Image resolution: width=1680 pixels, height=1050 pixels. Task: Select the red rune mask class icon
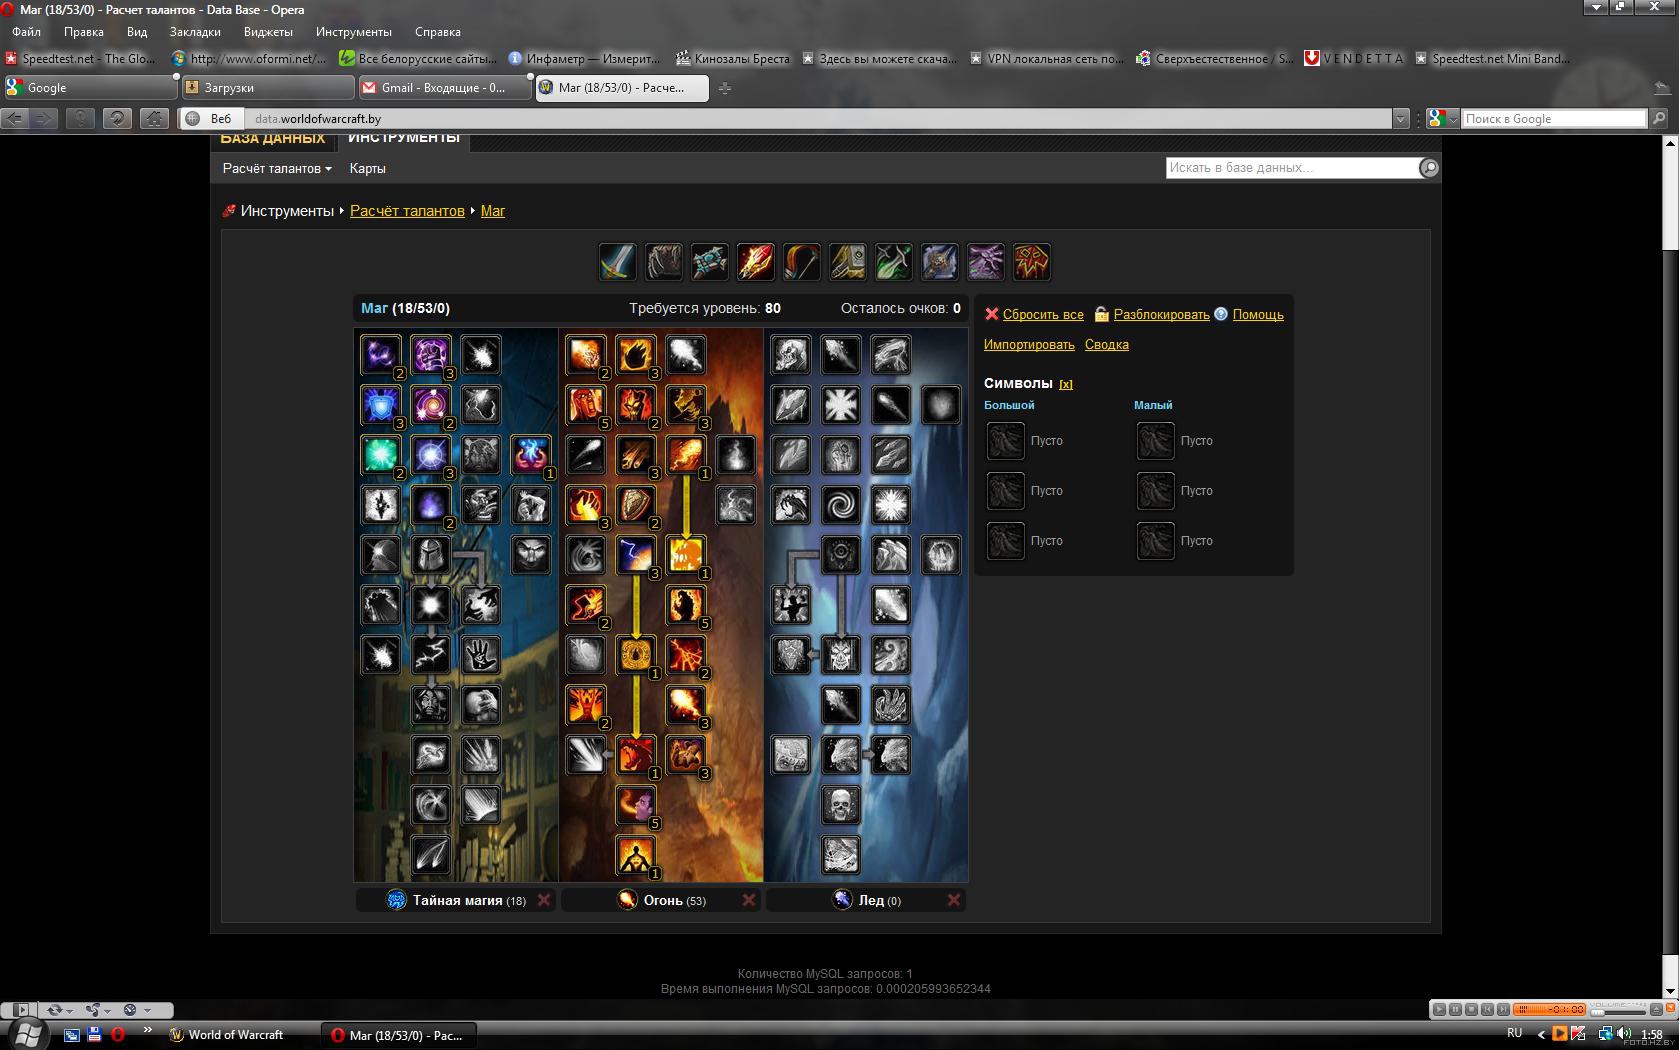coord(1032,262)
